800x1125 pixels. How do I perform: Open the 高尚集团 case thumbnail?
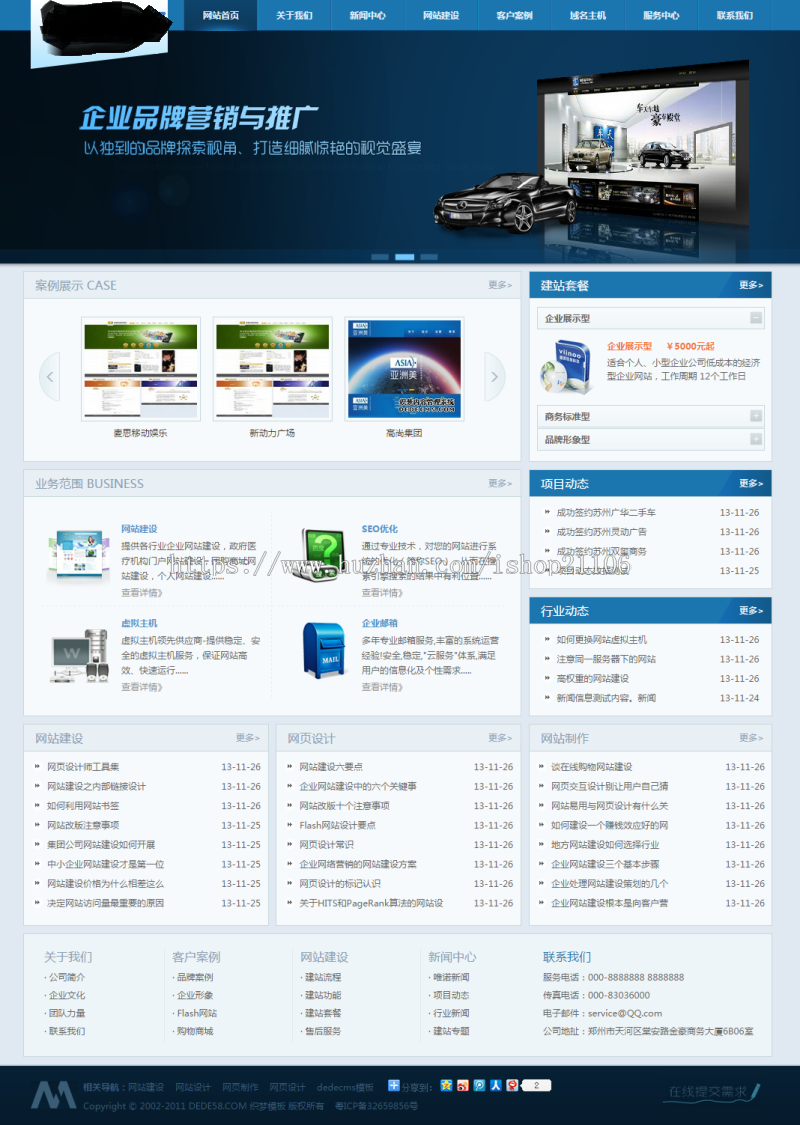(405, 369)
